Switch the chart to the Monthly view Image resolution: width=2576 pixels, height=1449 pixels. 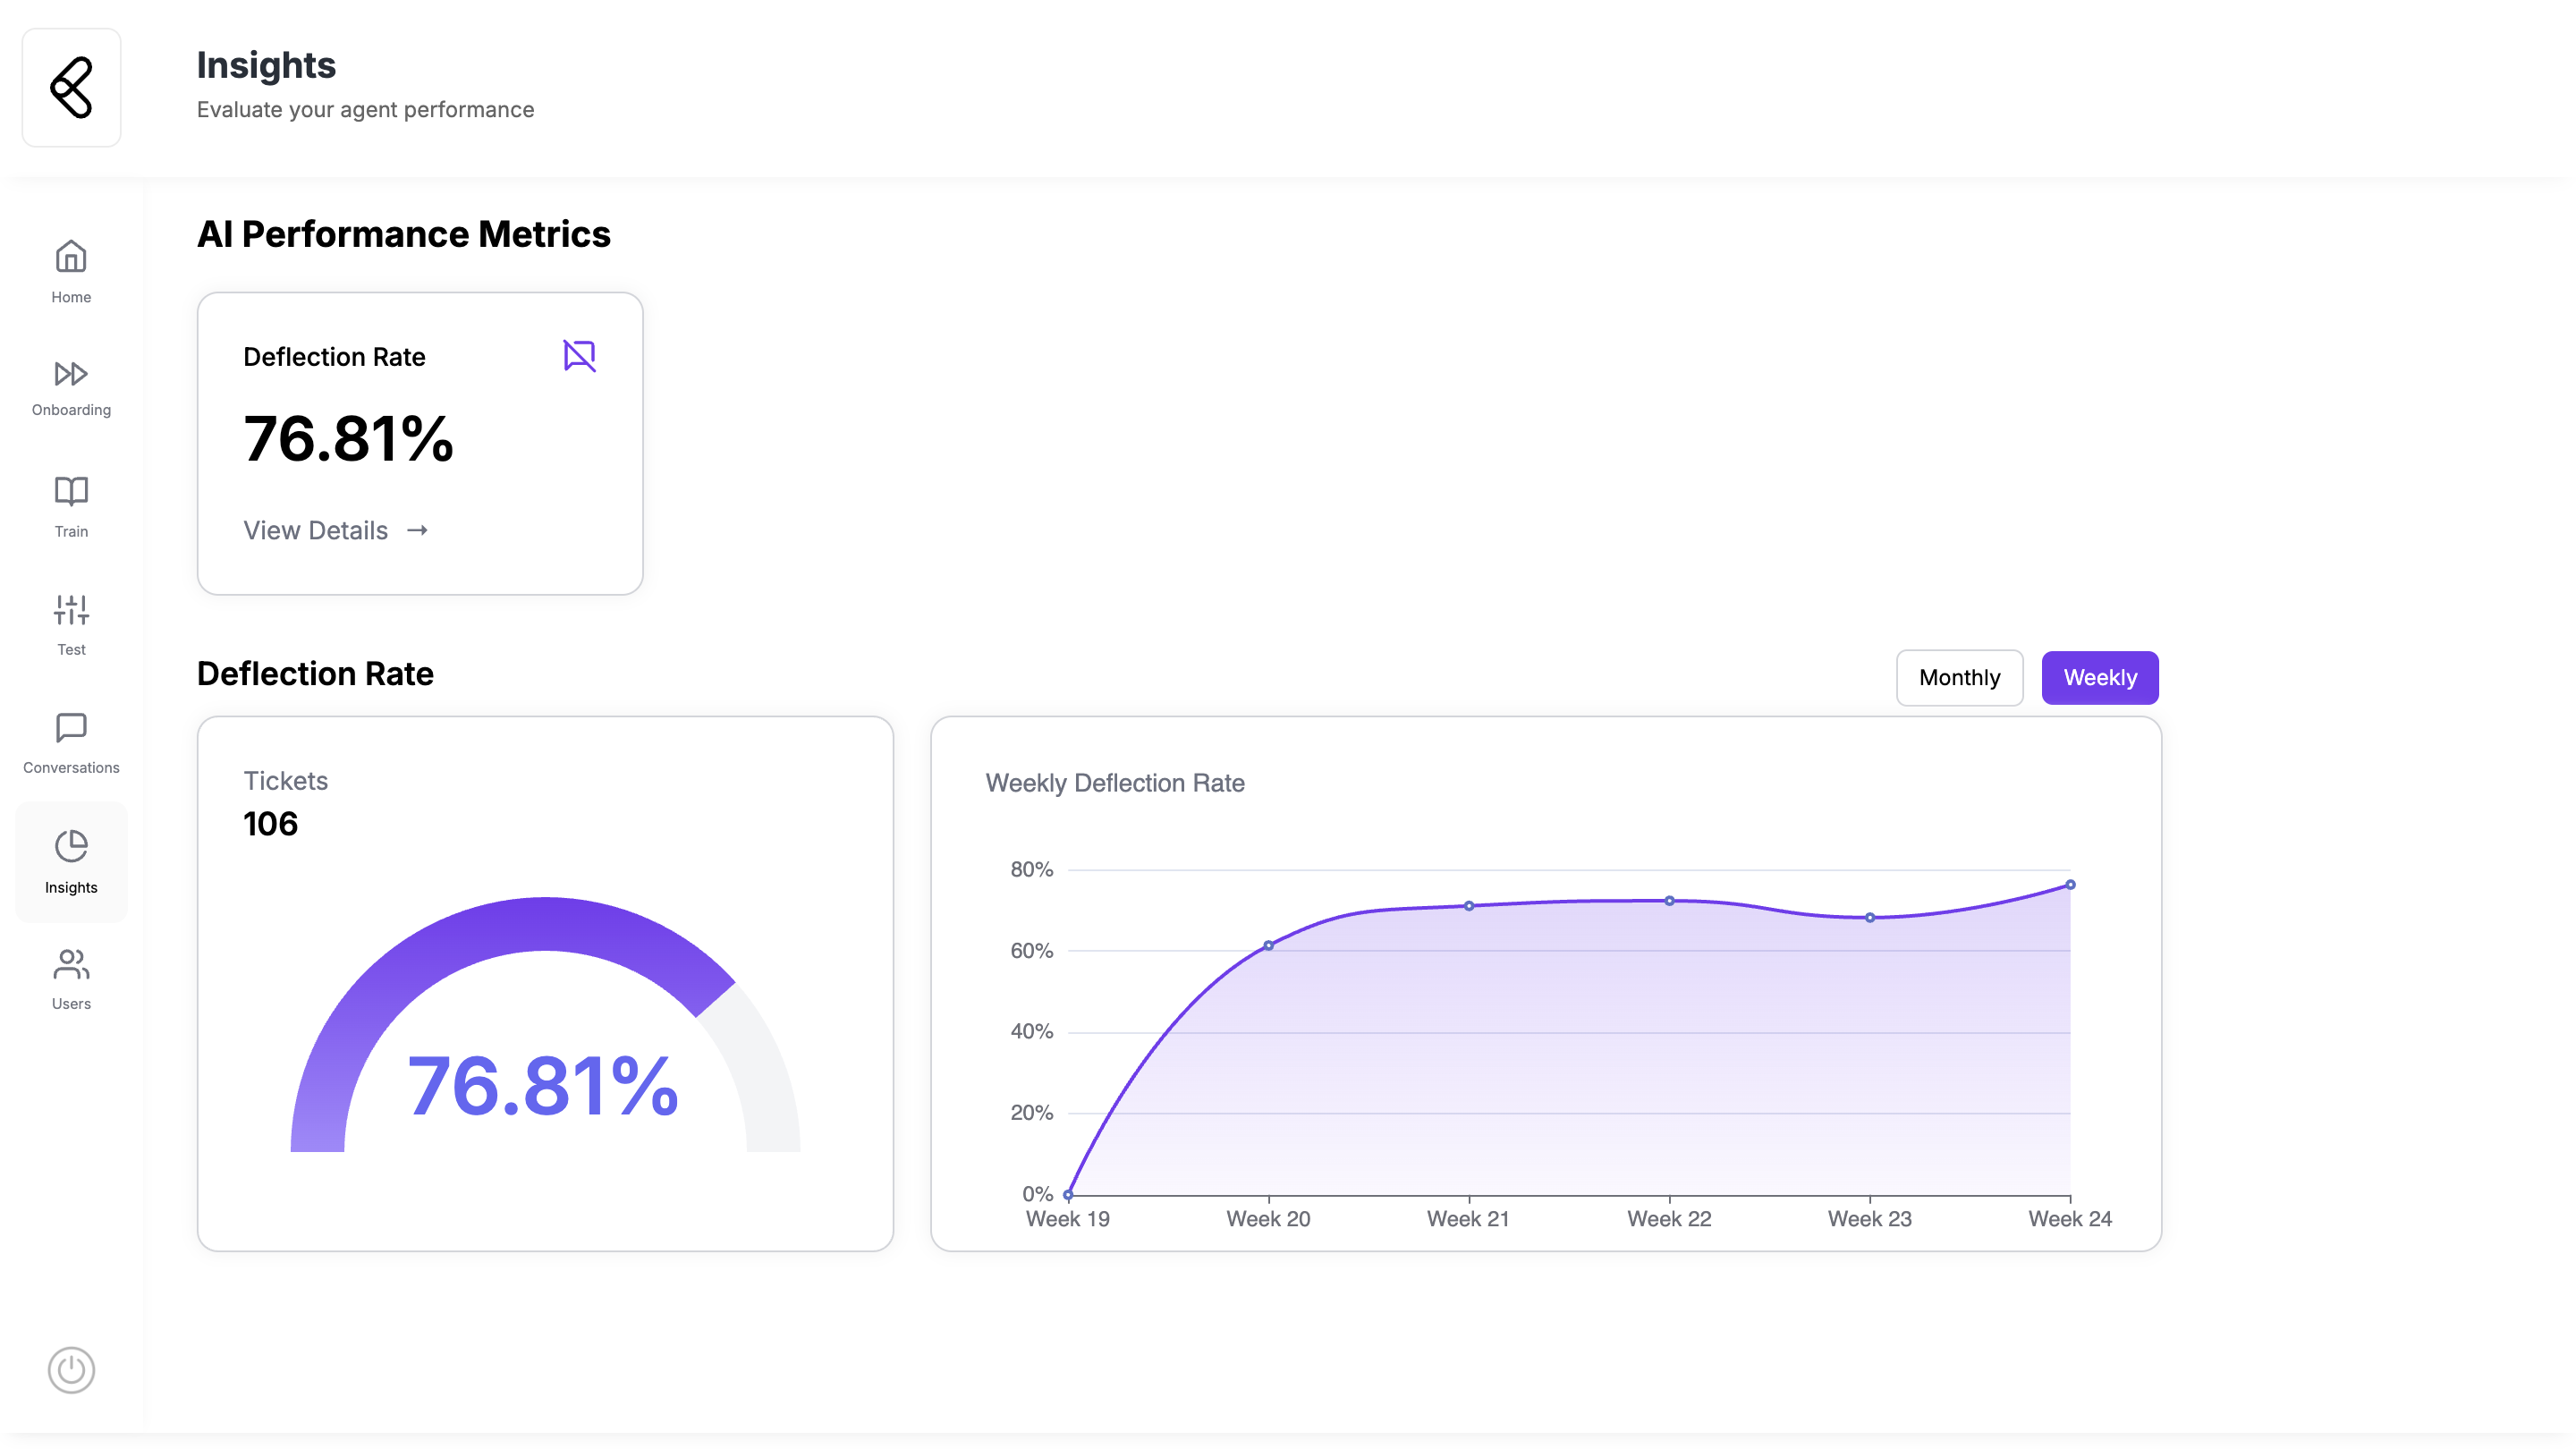pyautogui.click(x=1958, y=678)
